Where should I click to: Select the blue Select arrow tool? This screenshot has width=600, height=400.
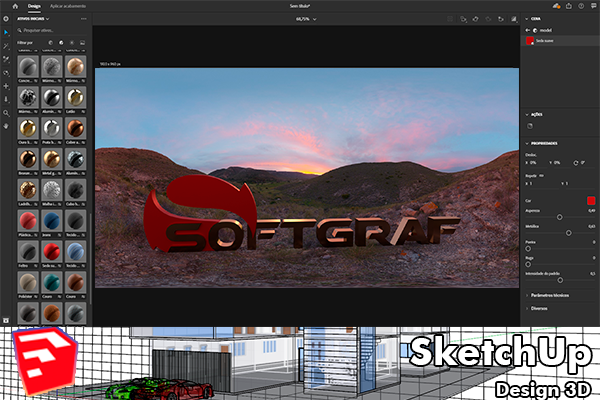pos(6,33)
